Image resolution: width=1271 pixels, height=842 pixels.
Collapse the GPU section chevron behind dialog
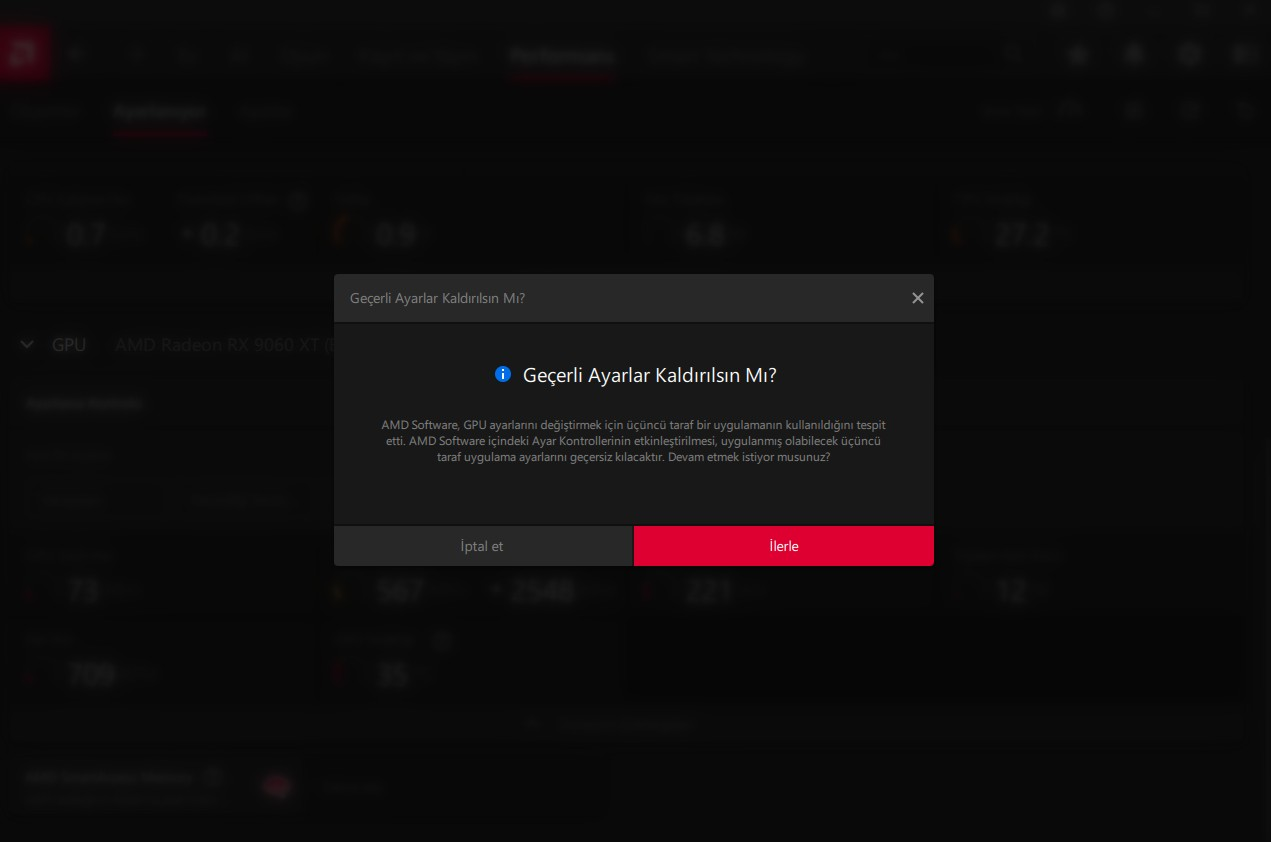tap(27, 345)
